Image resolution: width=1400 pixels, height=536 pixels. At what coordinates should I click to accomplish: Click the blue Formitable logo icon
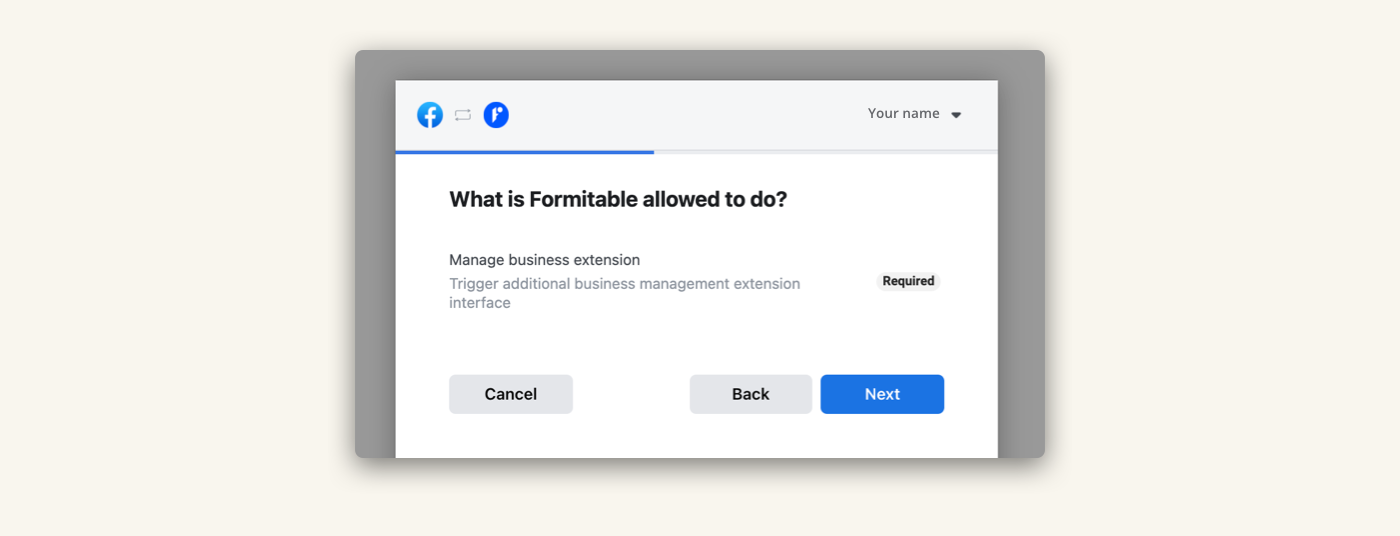point(496,115)
